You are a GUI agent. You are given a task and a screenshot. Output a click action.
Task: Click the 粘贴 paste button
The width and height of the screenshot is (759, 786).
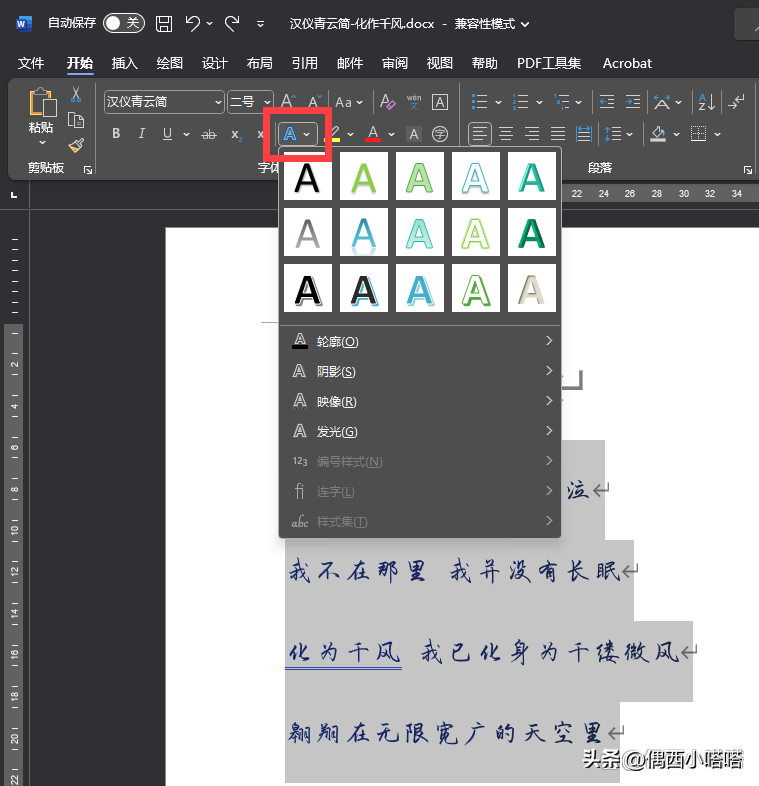(x=41, y=112)
